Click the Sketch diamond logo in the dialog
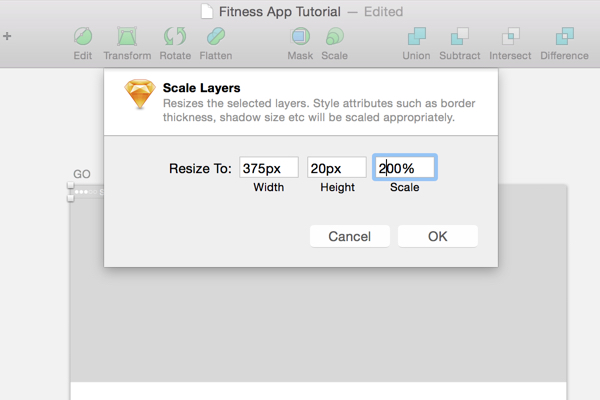 [140, 94]
